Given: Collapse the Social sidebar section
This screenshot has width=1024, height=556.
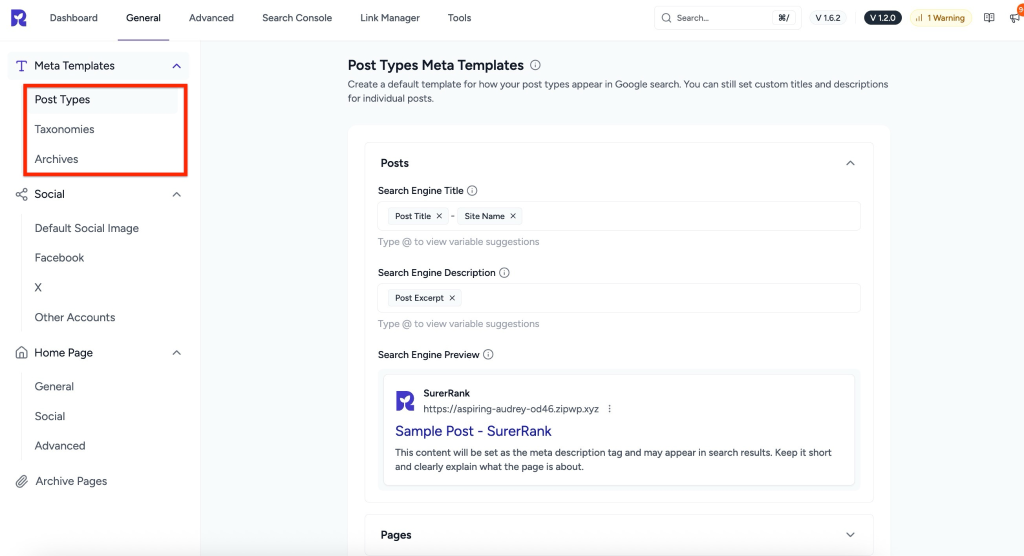Looking at the screenshot, I should 177,195.
